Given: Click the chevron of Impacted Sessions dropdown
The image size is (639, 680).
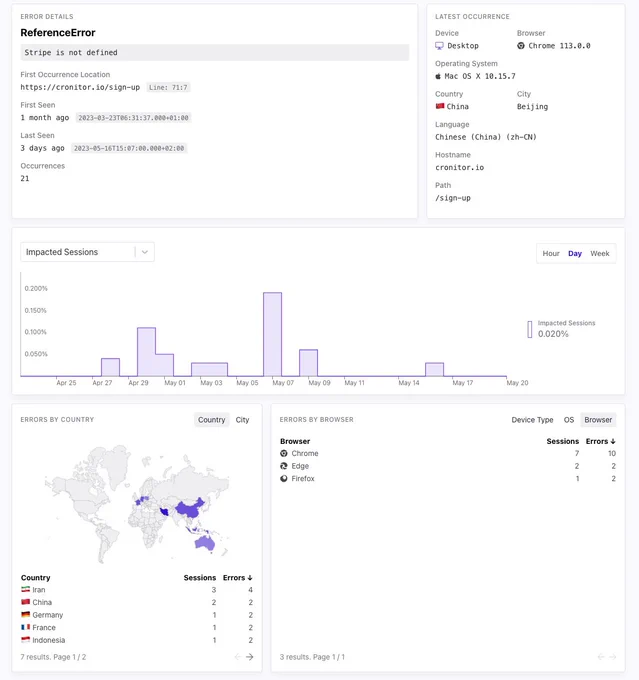Looking at the screenshot, I should [x=145, y=252].
